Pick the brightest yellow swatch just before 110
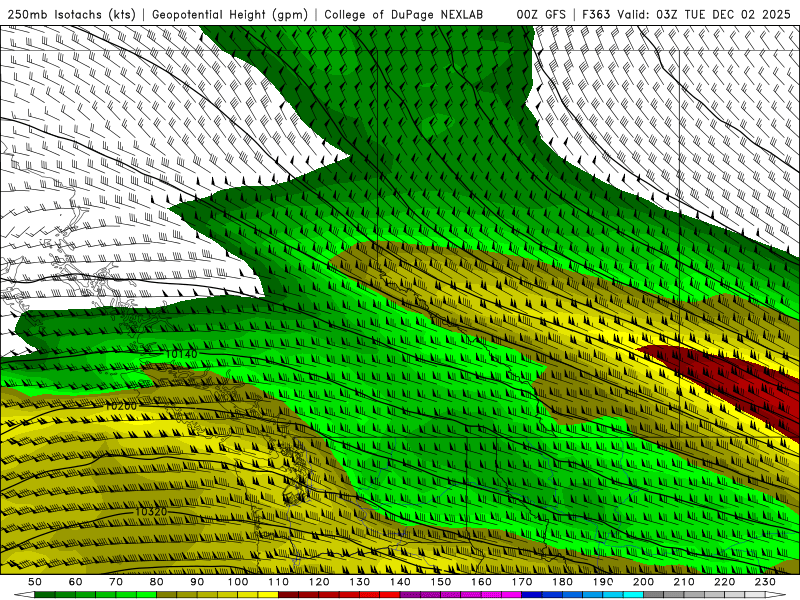 point(268,595)
